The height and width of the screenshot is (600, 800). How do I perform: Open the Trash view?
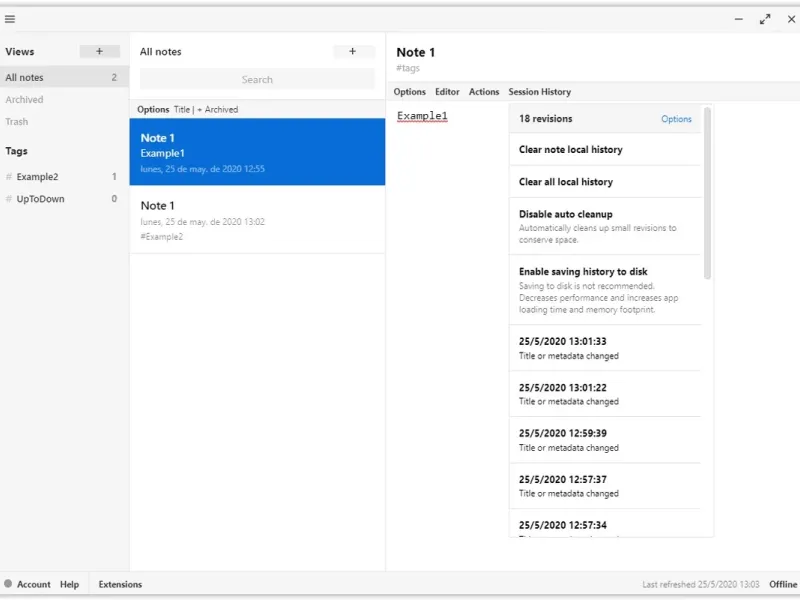pos(16,121)
